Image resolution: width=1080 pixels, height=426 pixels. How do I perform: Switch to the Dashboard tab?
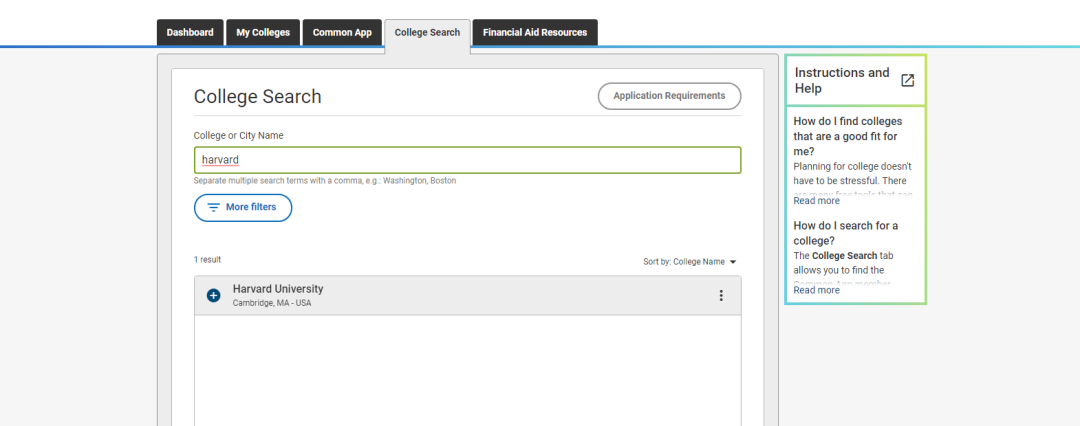coord(190,33)
